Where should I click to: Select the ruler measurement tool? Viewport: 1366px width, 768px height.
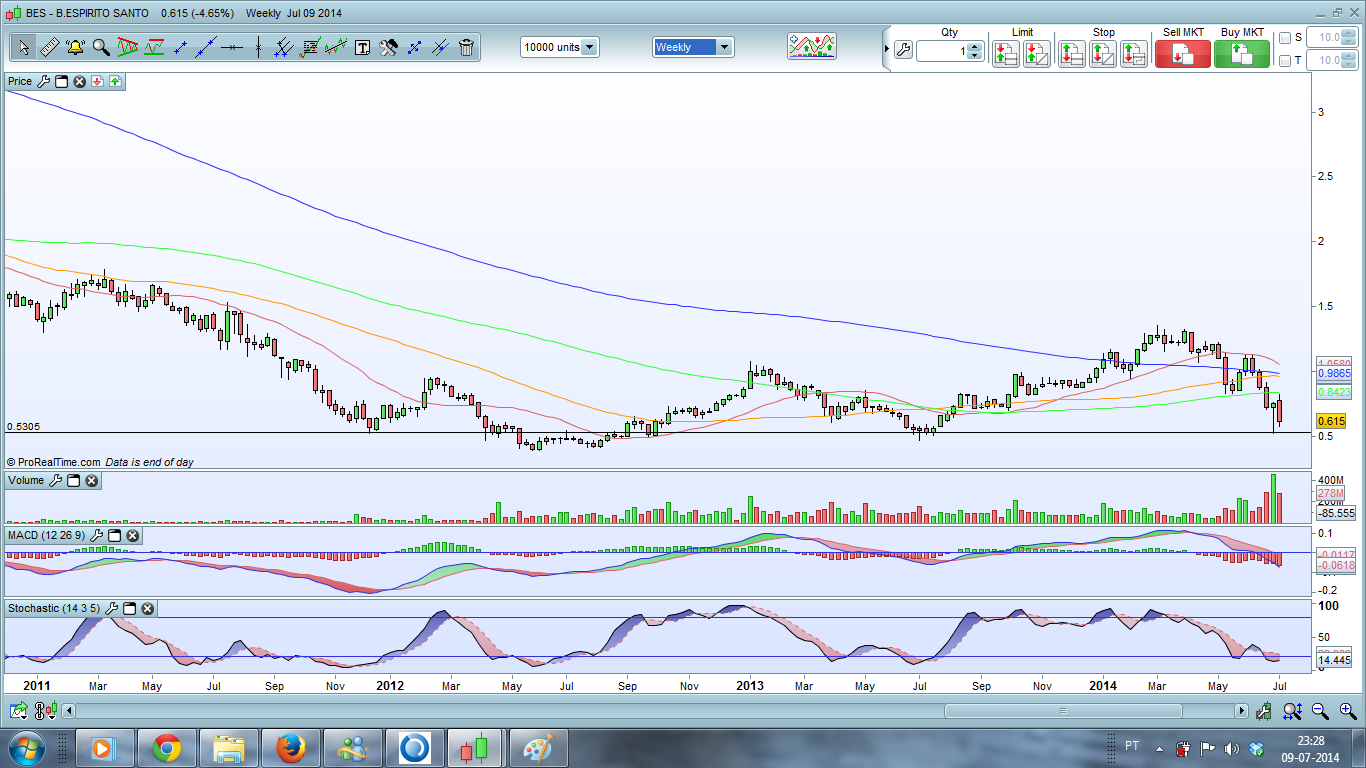pos(49,47)
